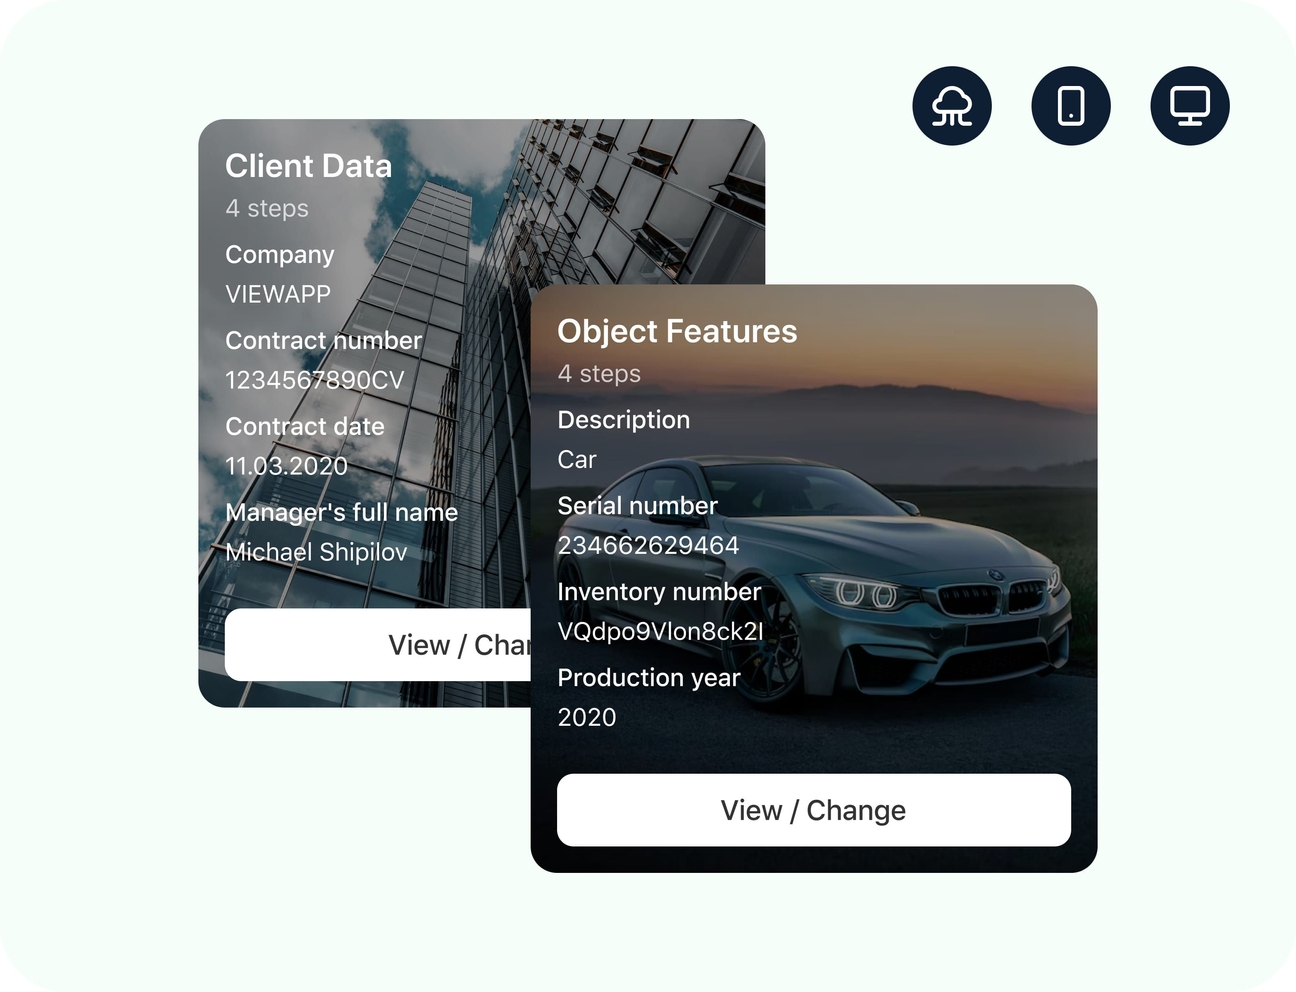The width and height of the screenshot is (1296, 992).
Task: Click the Object Features card title
Action: click(x=677, y=331)
